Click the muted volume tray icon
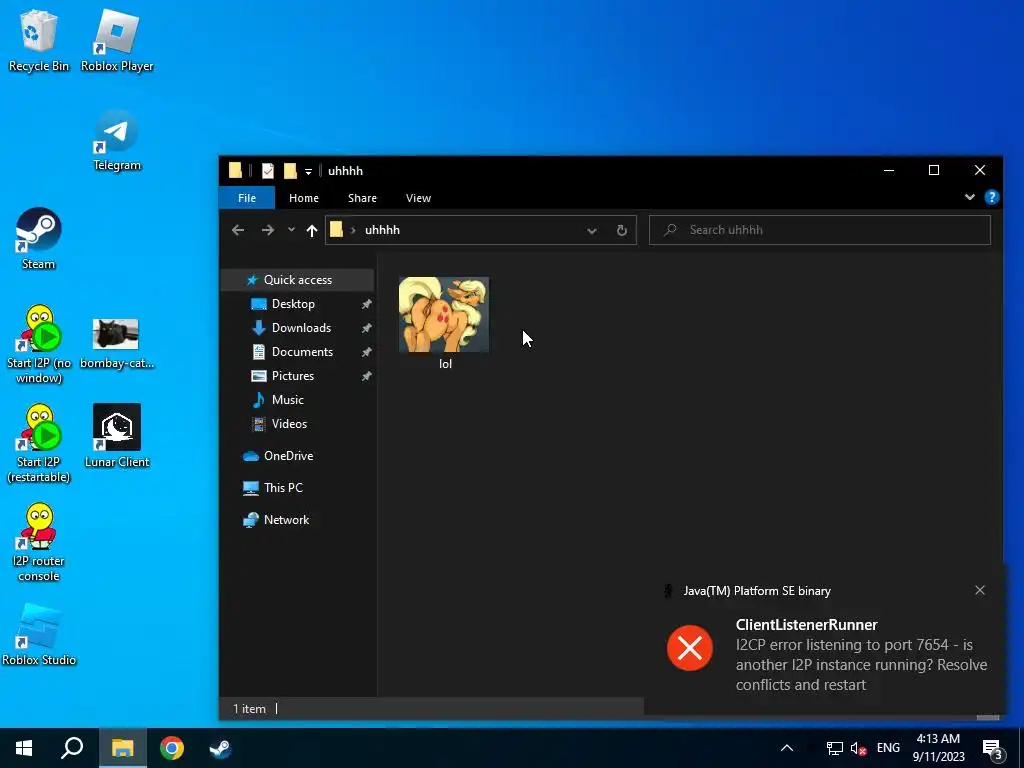The width and height of the screenshot is (1024, 768). (x=858, y=748)
